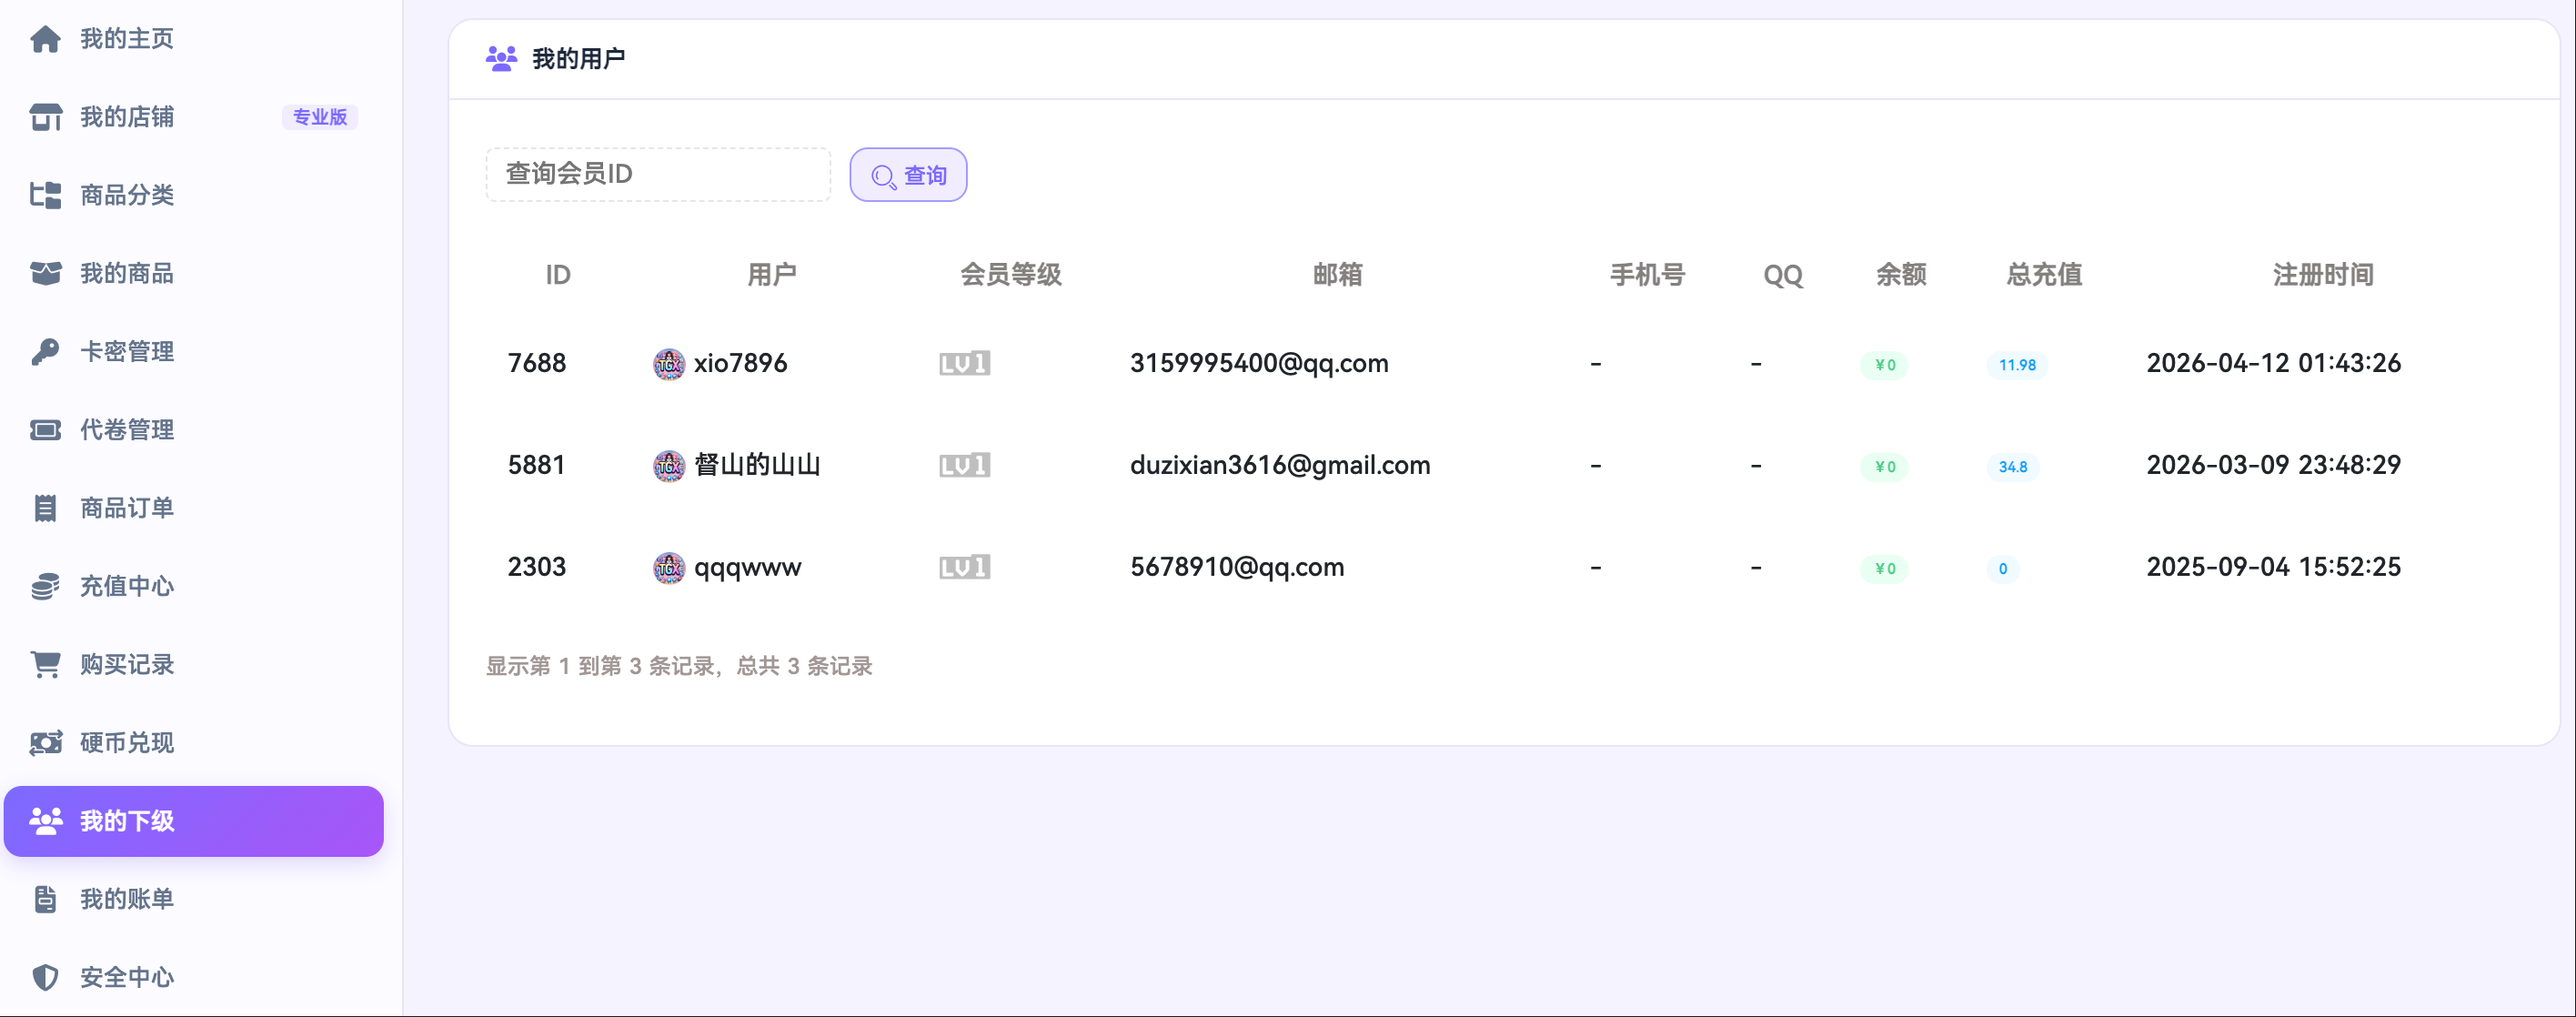Click user xio7896's avatar
2576x1017 pixels.
coord(668,364)
